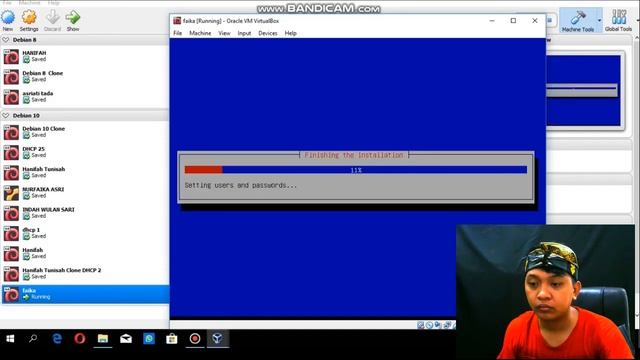Click the running faika VM's OS icon
Image resolution: width=640 pixels, height=360 pixels.
click(x=11, y=294)
